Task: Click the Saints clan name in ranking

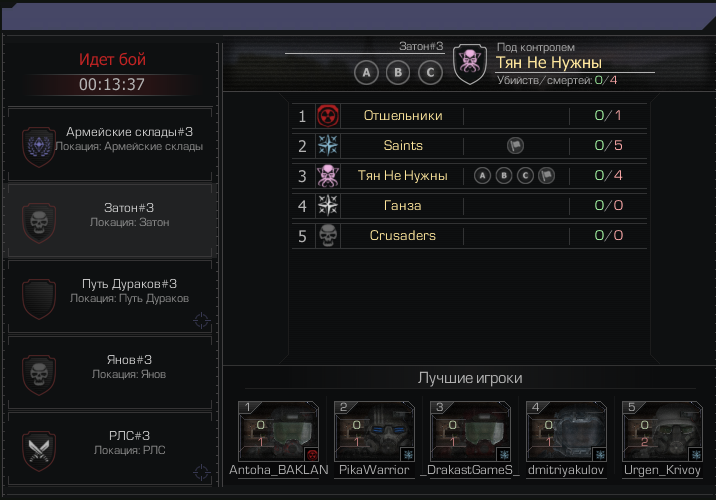Action: click(x=403, y=146)
